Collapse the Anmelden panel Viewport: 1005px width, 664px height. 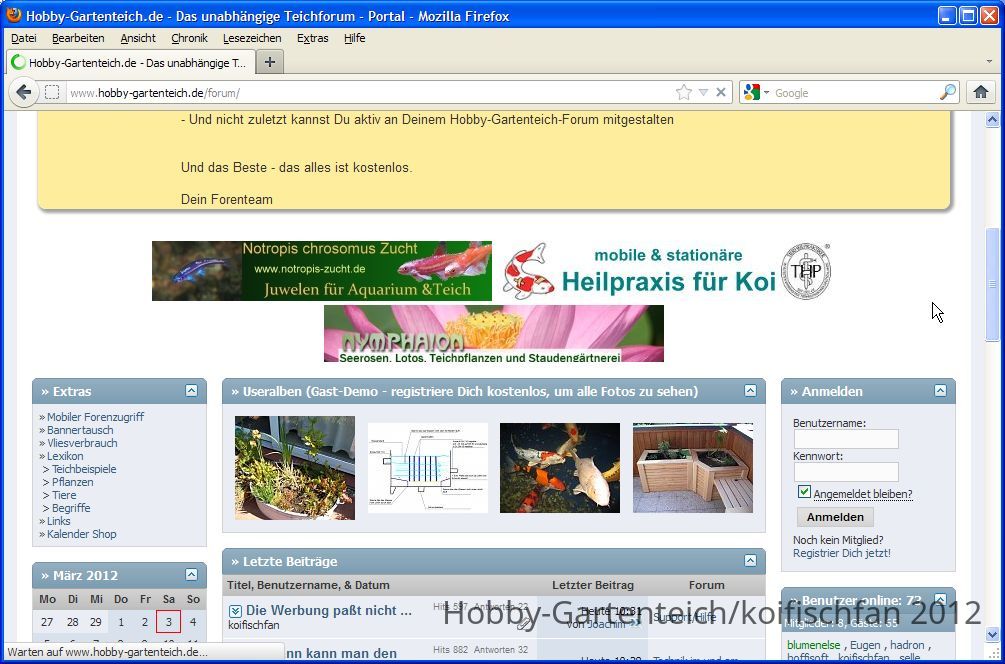click(x=940, y=390)
